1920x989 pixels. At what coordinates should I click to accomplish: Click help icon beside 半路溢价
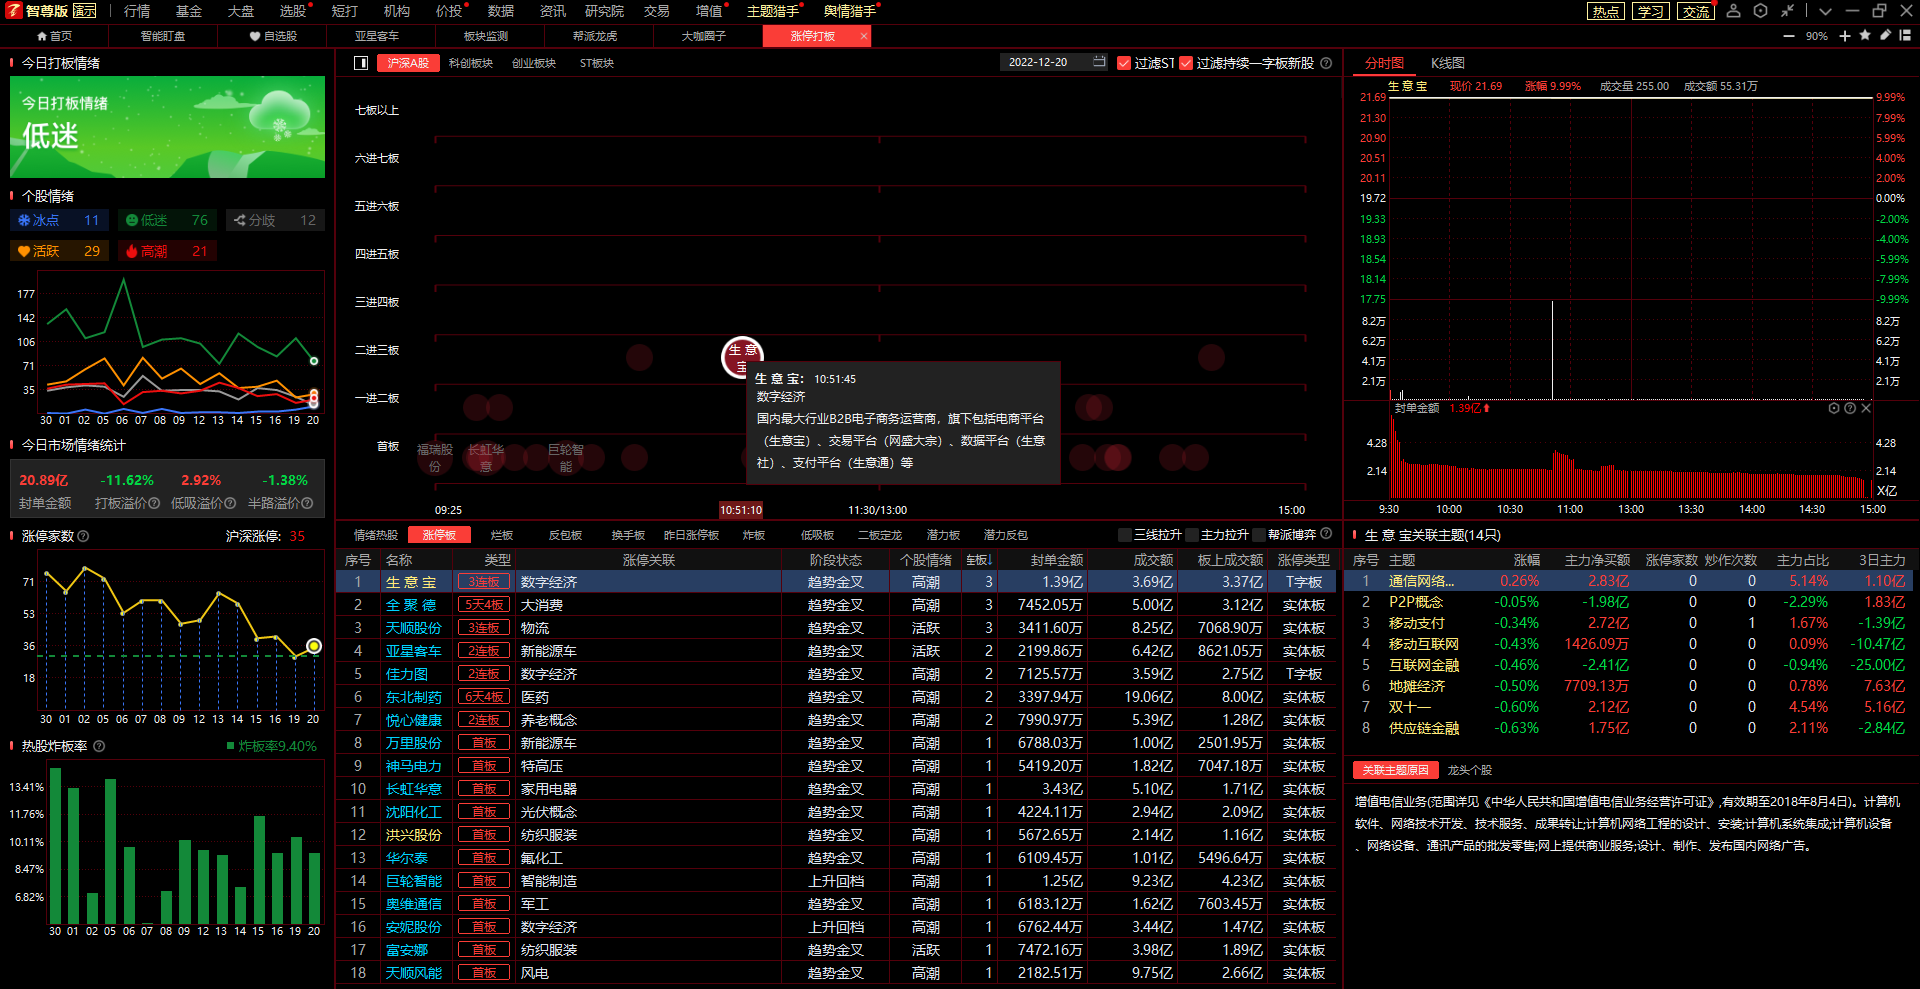click(307, 503)
